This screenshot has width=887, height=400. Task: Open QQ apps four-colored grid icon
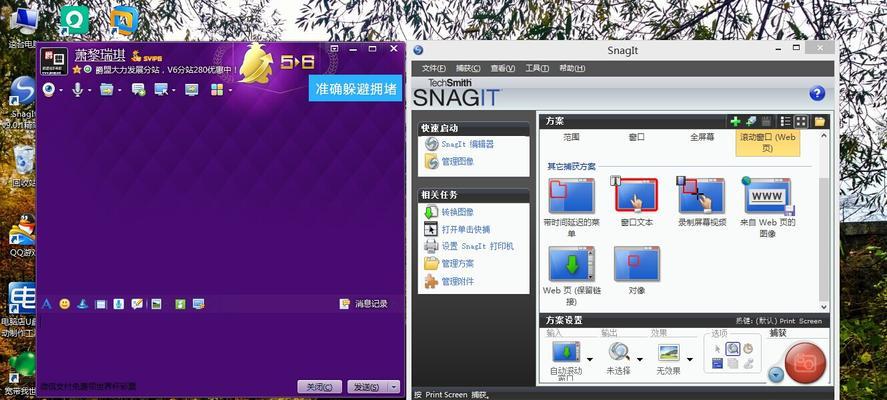click(x=217, y=89)
